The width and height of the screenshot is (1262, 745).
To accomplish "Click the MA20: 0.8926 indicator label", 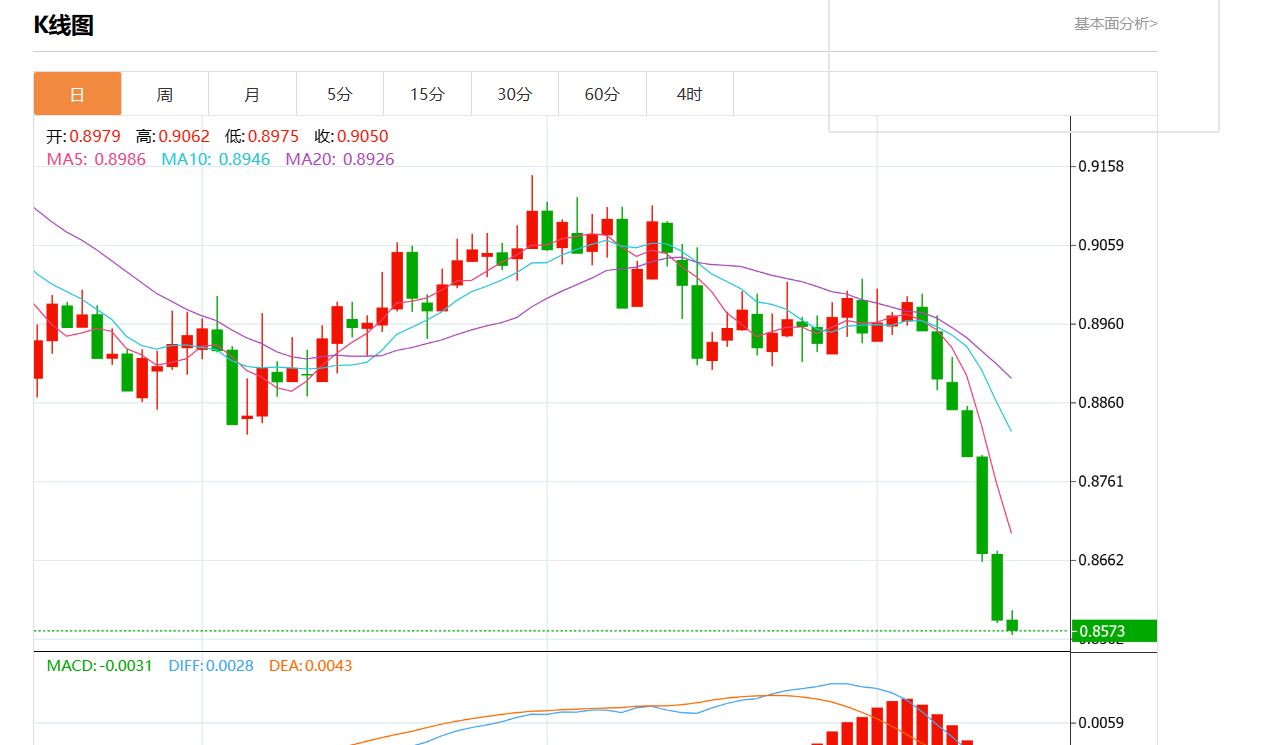I will coord(340,159).
